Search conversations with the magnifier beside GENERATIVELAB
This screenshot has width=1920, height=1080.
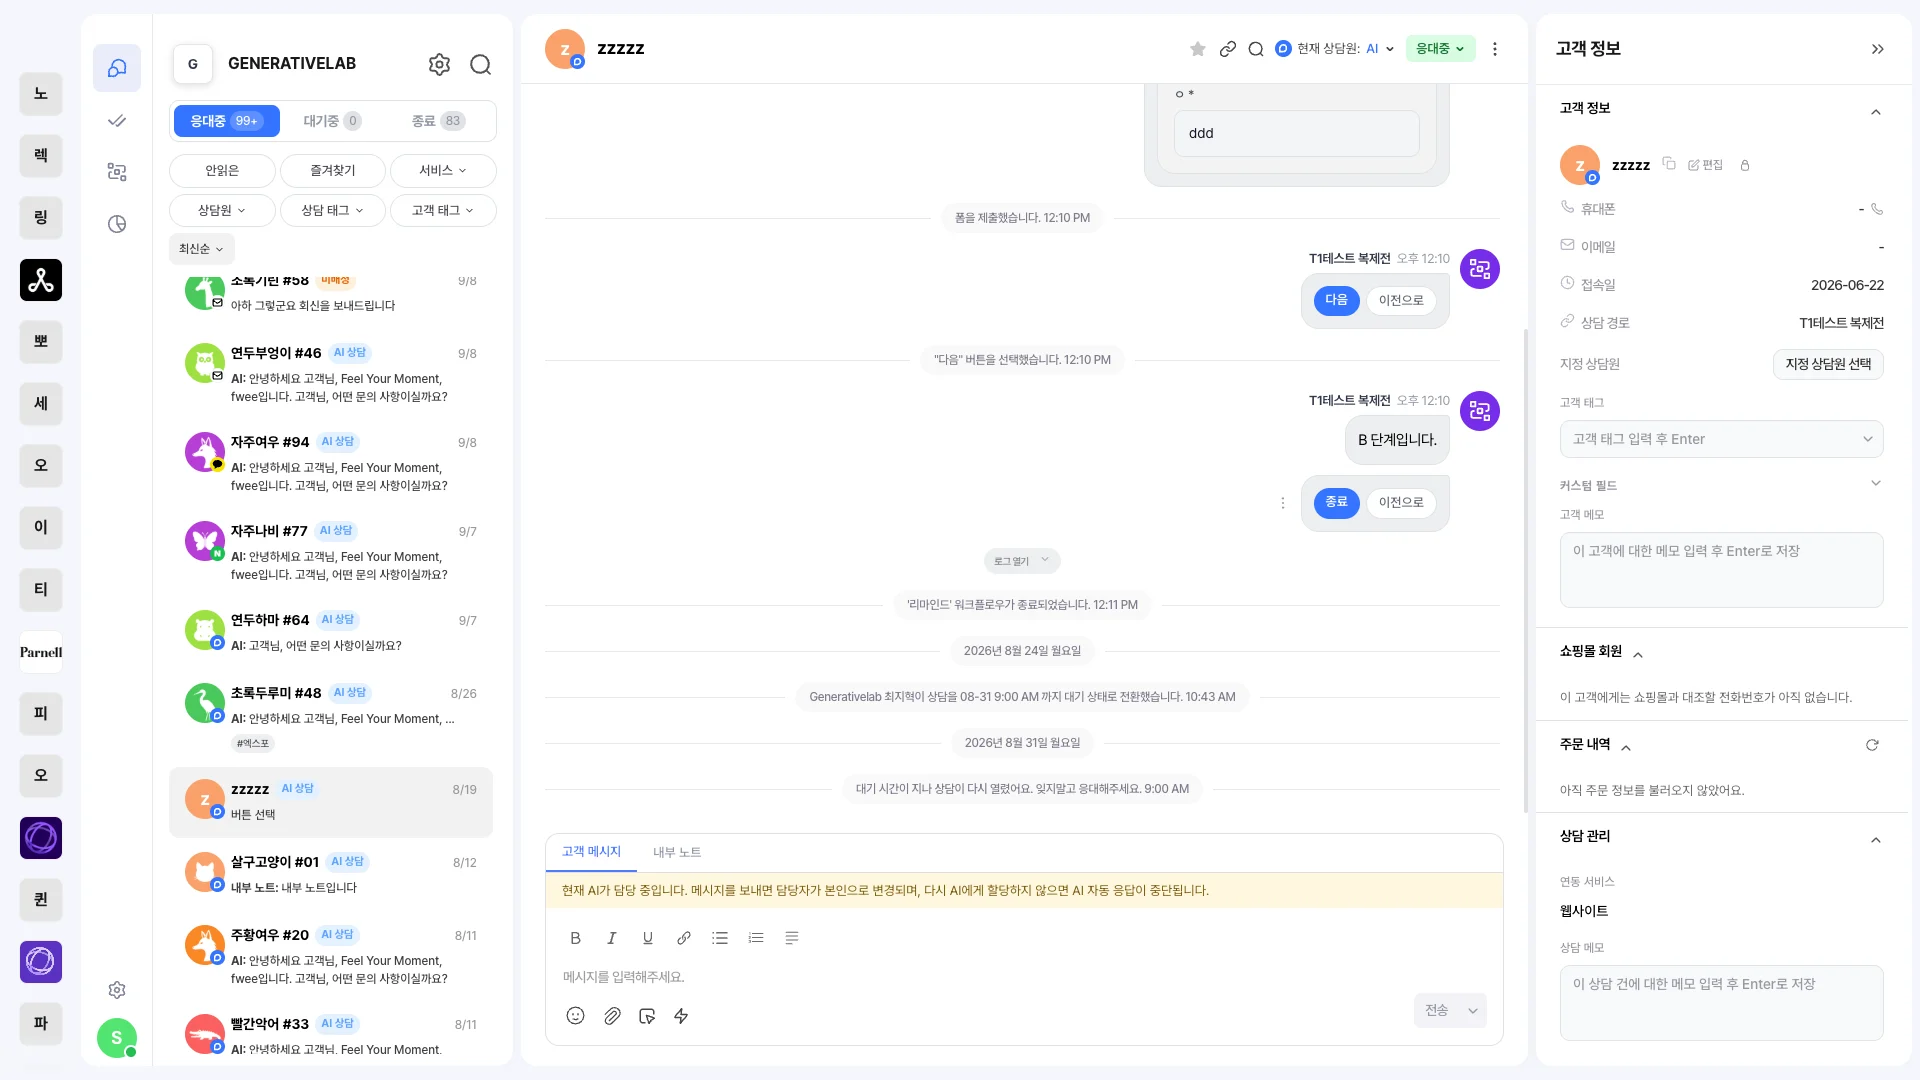[x=481, y=64]
